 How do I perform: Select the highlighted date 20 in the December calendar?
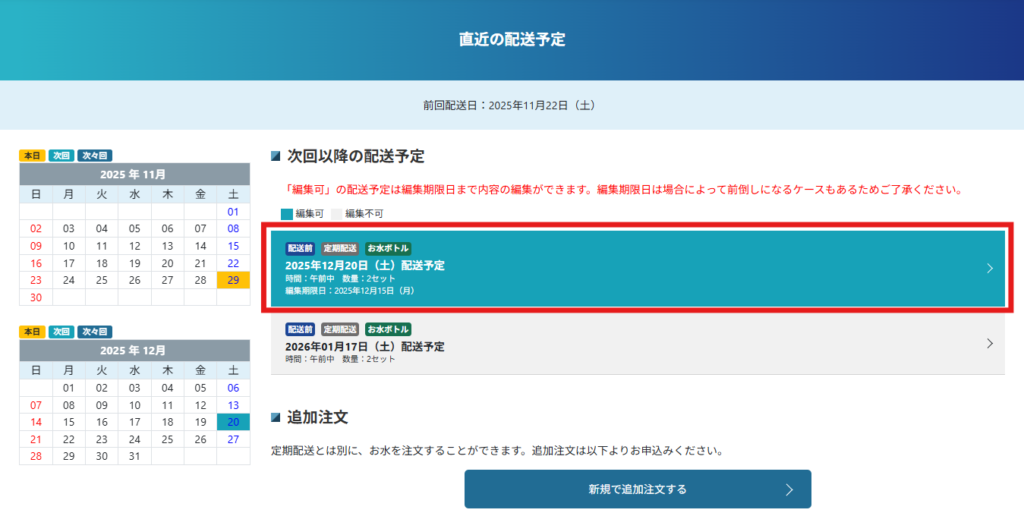tap(233, 421)
